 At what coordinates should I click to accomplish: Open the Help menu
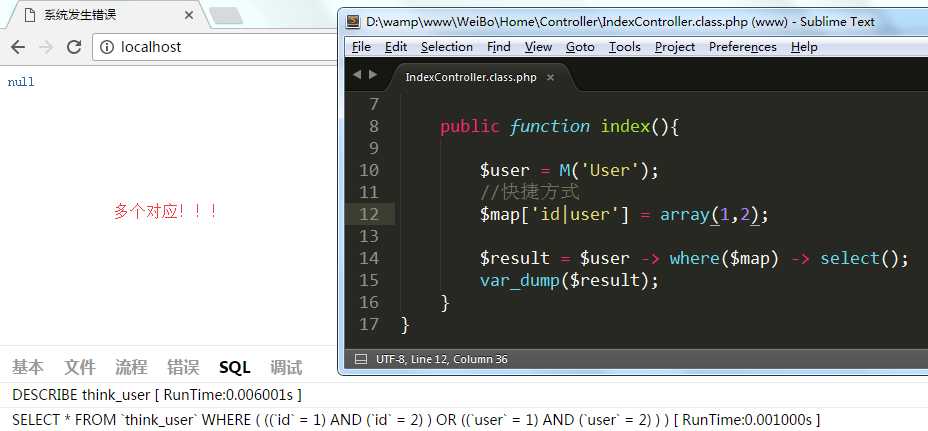[x=804, y=47]
